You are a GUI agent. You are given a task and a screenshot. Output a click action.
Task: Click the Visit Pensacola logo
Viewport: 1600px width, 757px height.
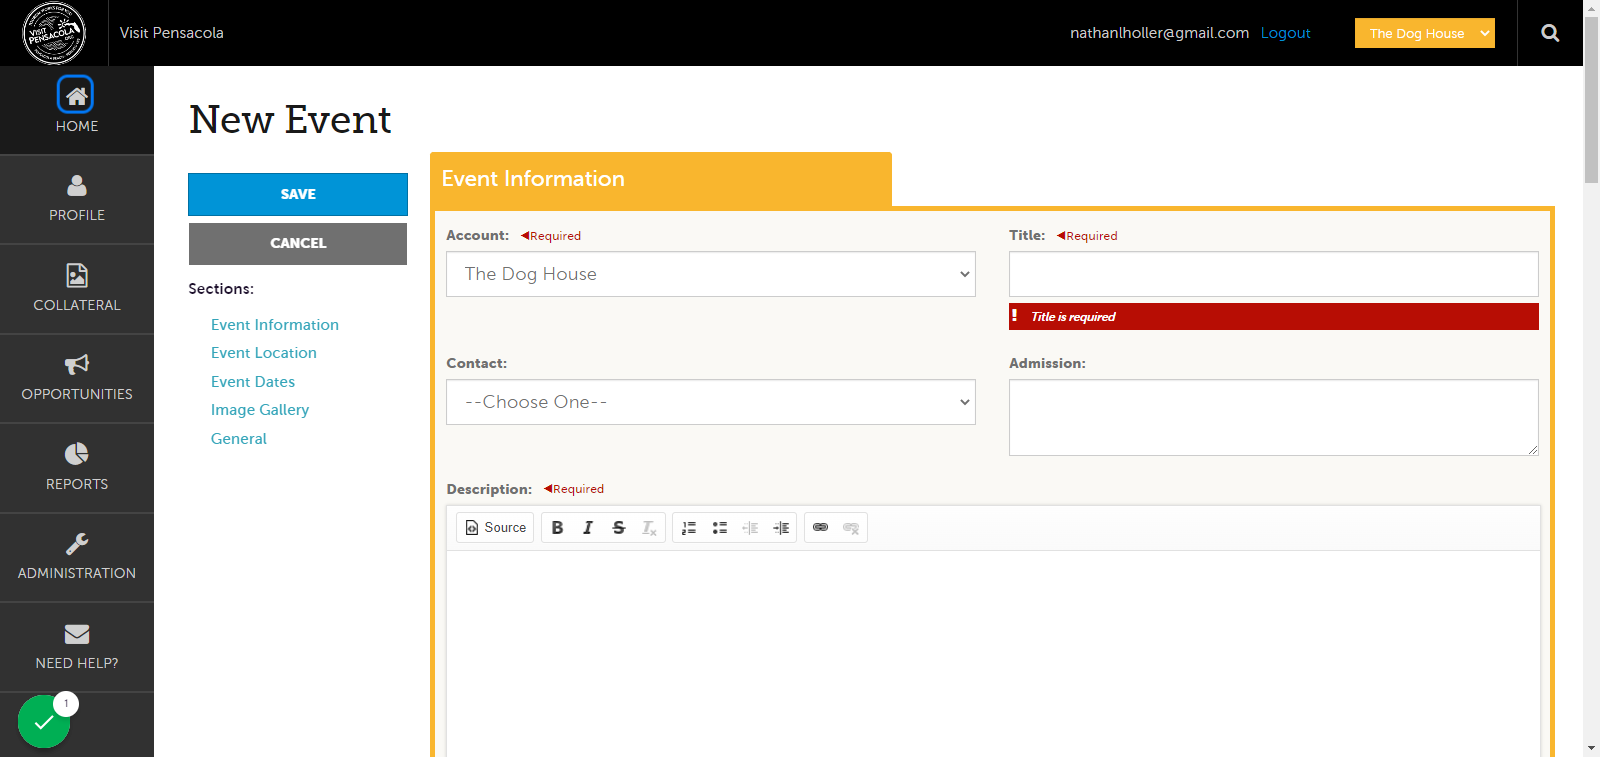point(54,33)
